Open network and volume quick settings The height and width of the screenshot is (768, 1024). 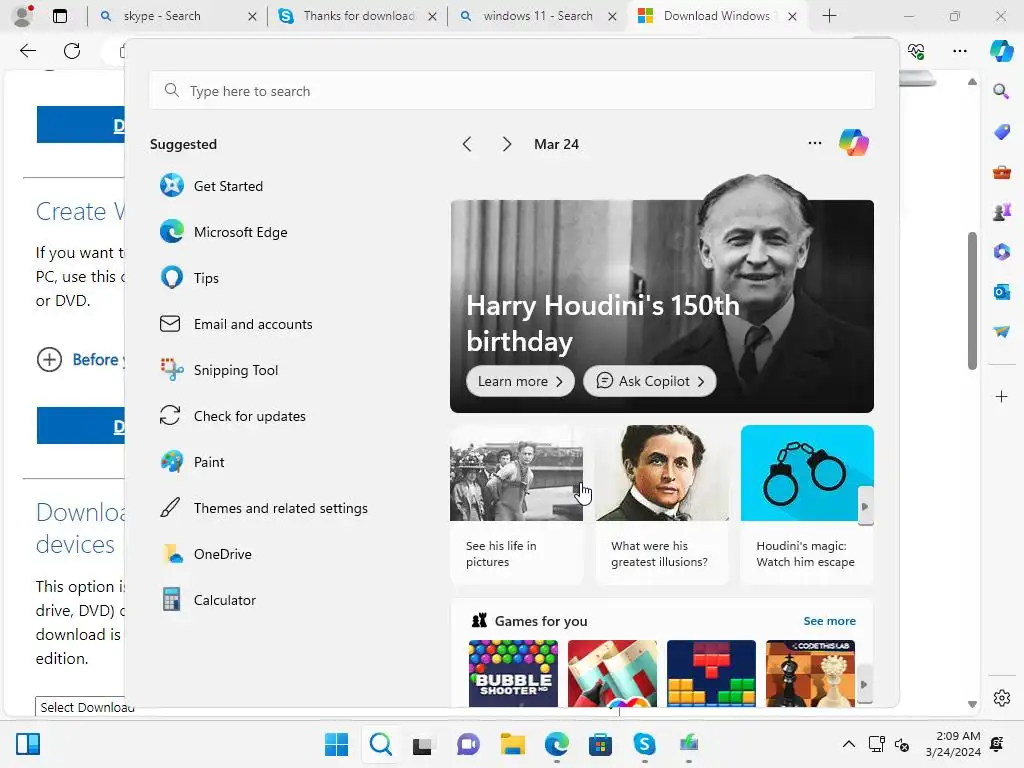pos(889,744)
